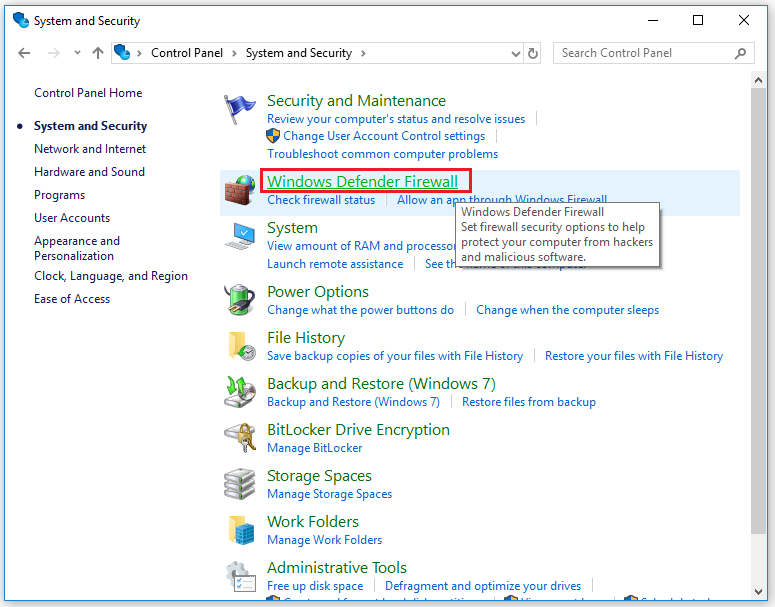Click Save backup copies with File History
The image size is (775, 607).
click(x=395, y=356)
